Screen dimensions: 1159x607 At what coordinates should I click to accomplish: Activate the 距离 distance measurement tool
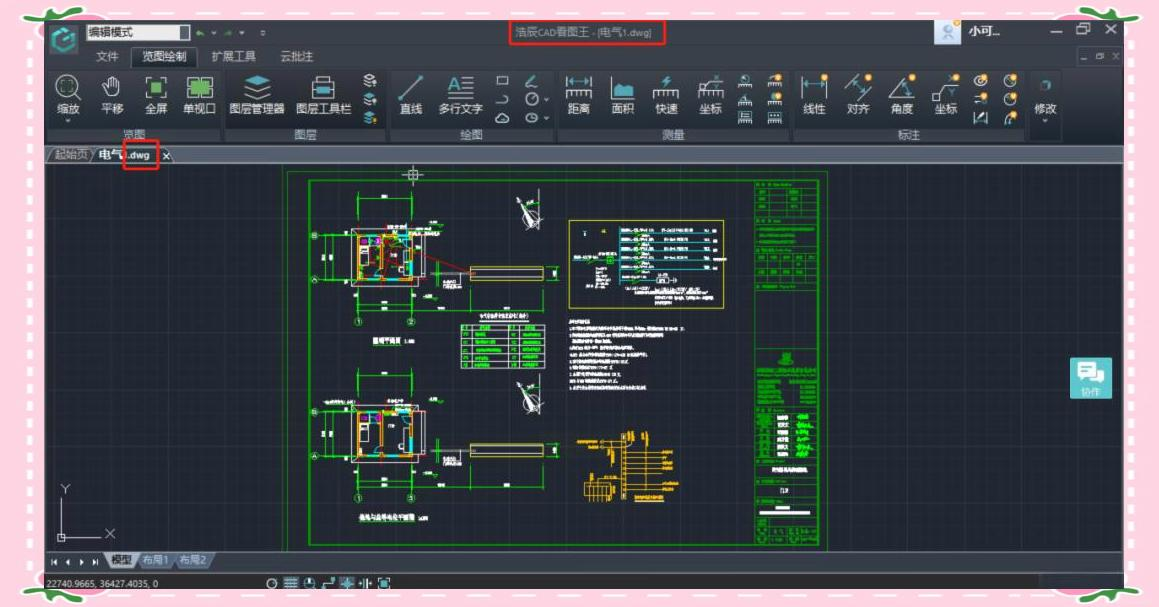click(578, 94)
